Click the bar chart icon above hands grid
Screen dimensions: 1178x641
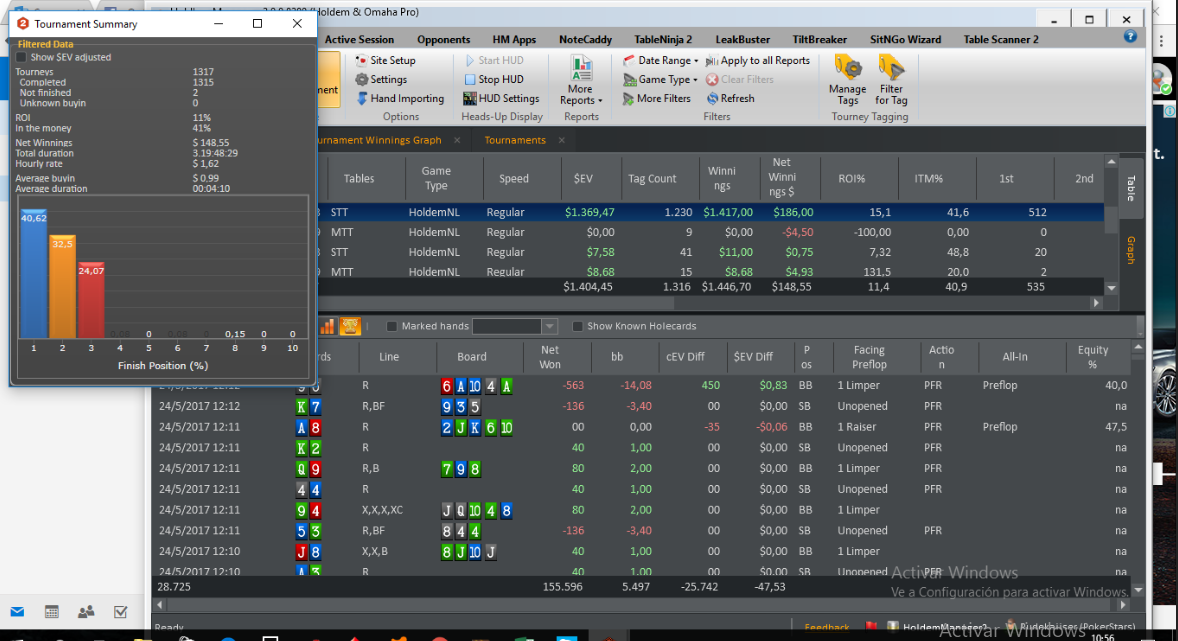(328, 326)
